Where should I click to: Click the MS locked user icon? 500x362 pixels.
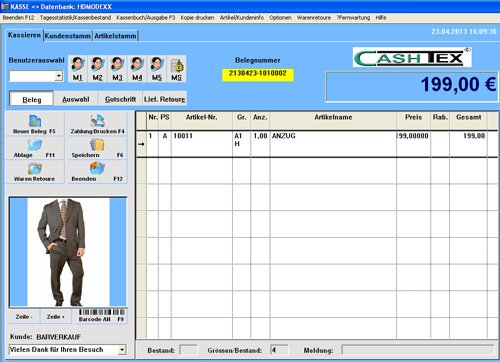click(x=177, y=69)
